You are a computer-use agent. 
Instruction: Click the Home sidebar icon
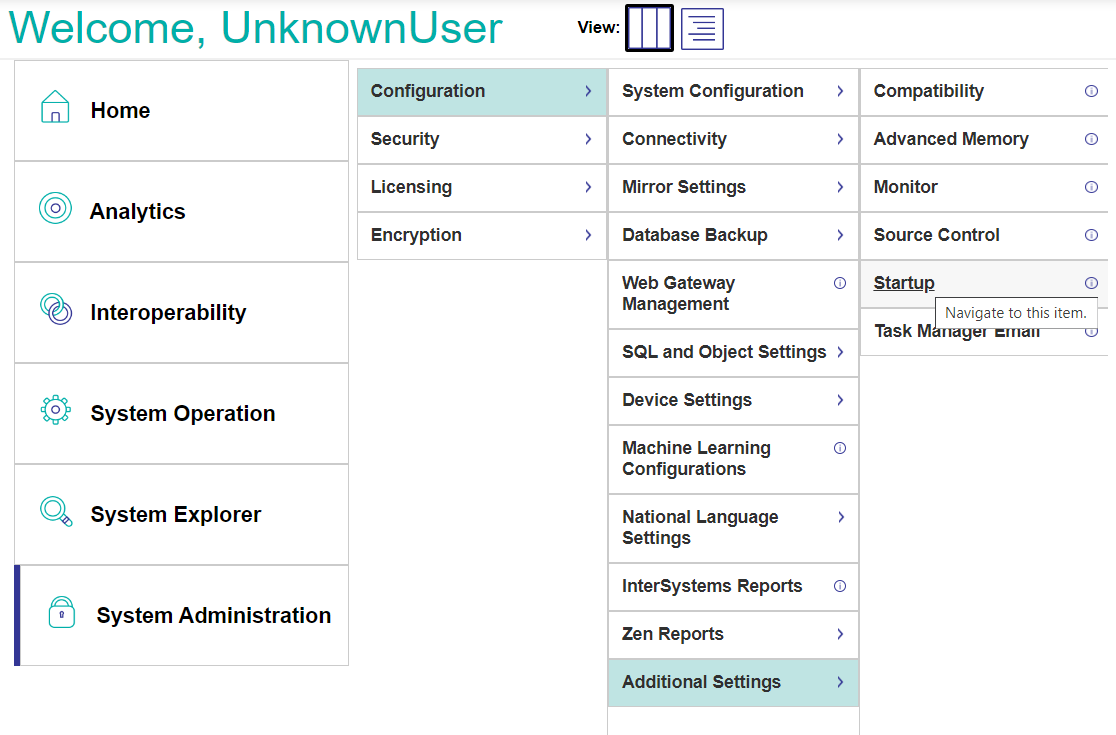pos(55,108)
